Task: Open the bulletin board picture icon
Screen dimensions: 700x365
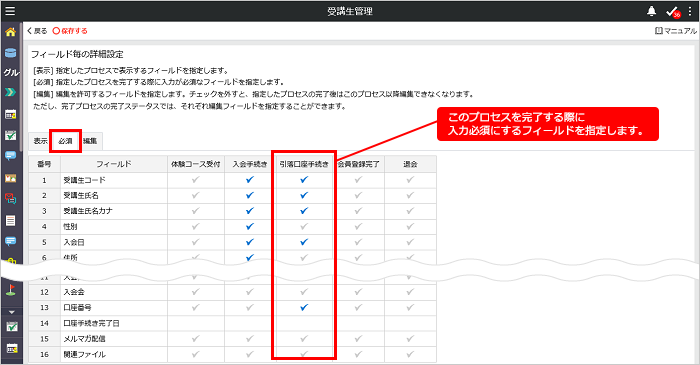Action: (x=10, y=178)
